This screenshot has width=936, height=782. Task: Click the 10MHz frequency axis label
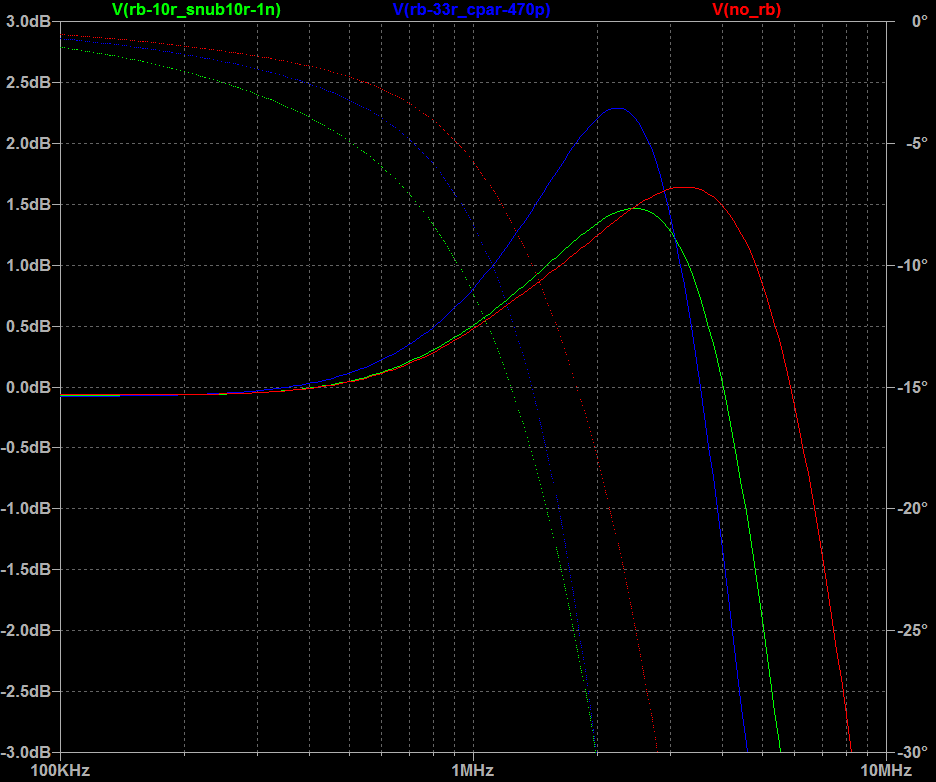tap(886, 771)
